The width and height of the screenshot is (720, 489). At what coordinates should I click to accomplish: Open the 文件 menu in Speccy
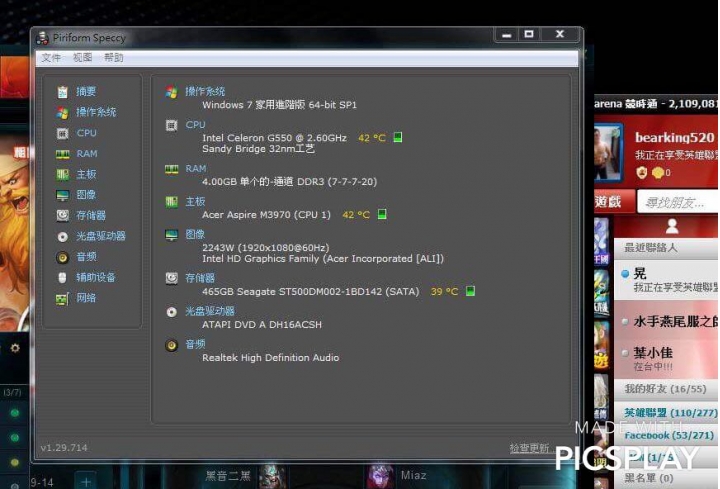tap(51, 57)
